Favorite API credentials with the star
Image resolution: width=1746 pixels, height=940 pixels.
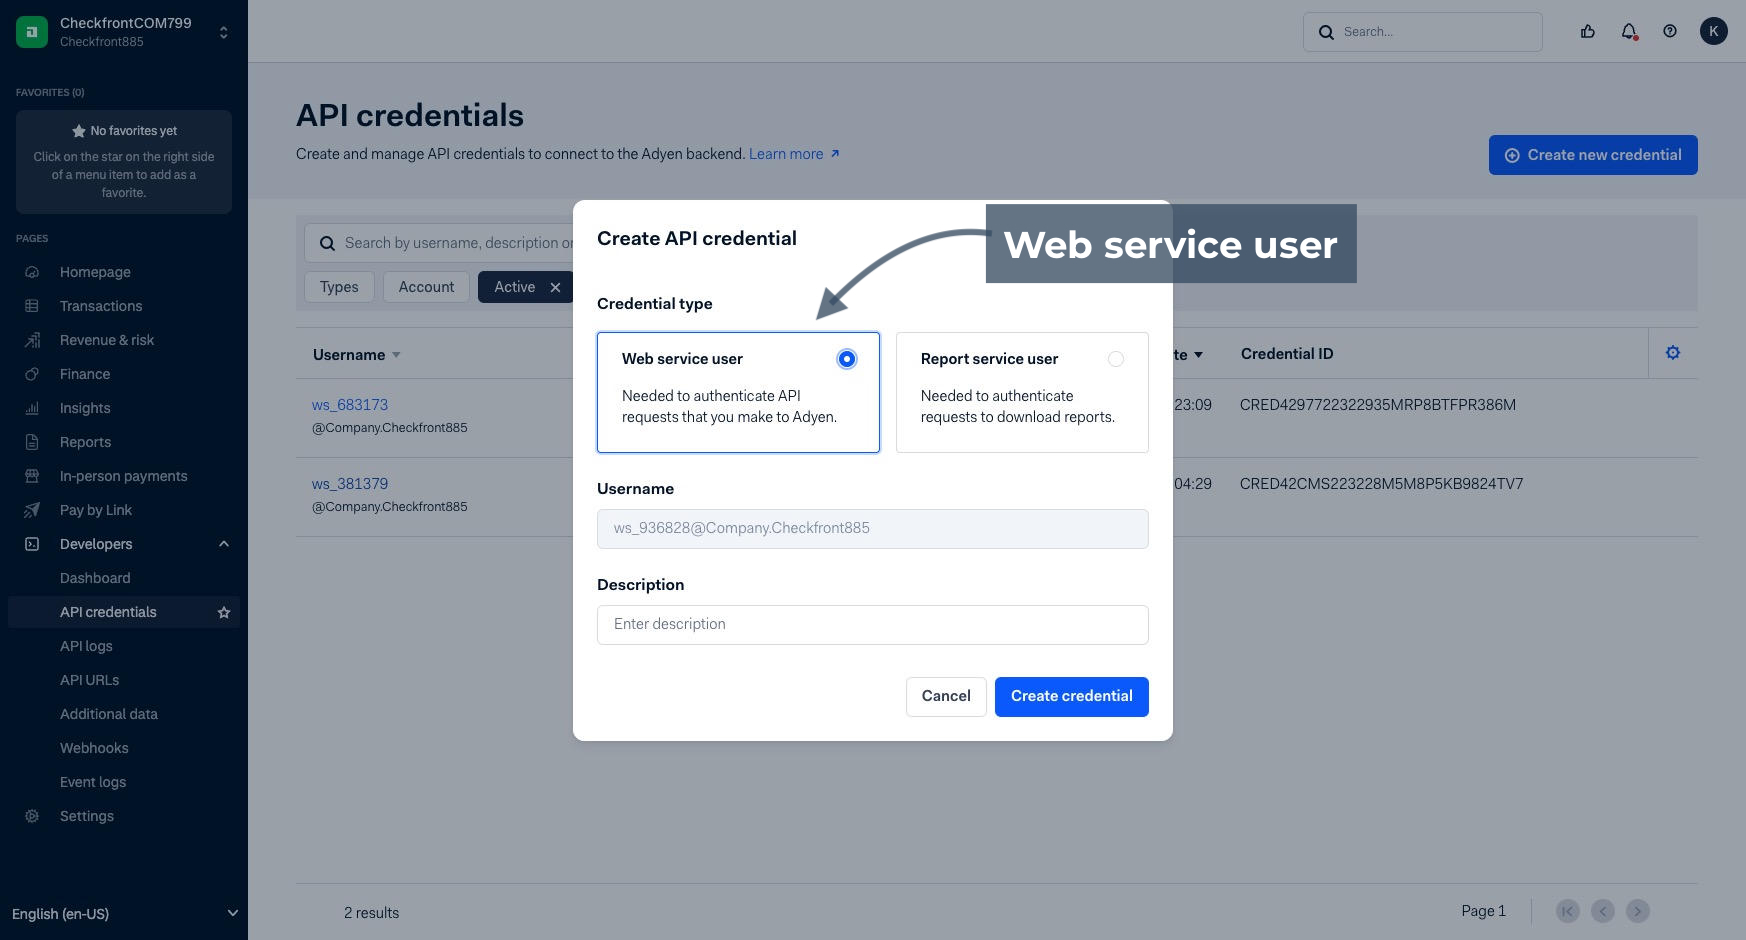[224, 612]
